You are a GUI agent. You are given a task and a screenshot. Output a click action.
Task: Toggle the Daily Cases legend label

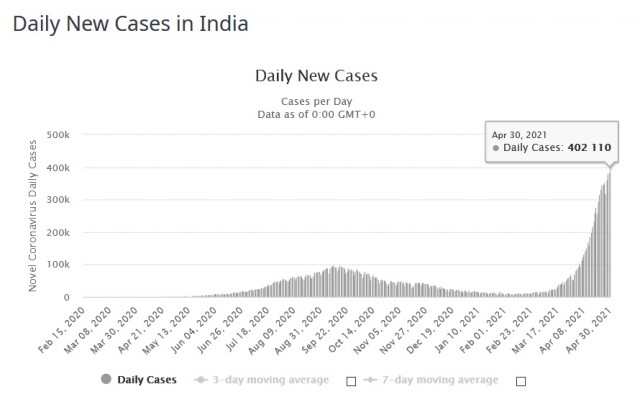pyautogui.click(x=147, y=380)
